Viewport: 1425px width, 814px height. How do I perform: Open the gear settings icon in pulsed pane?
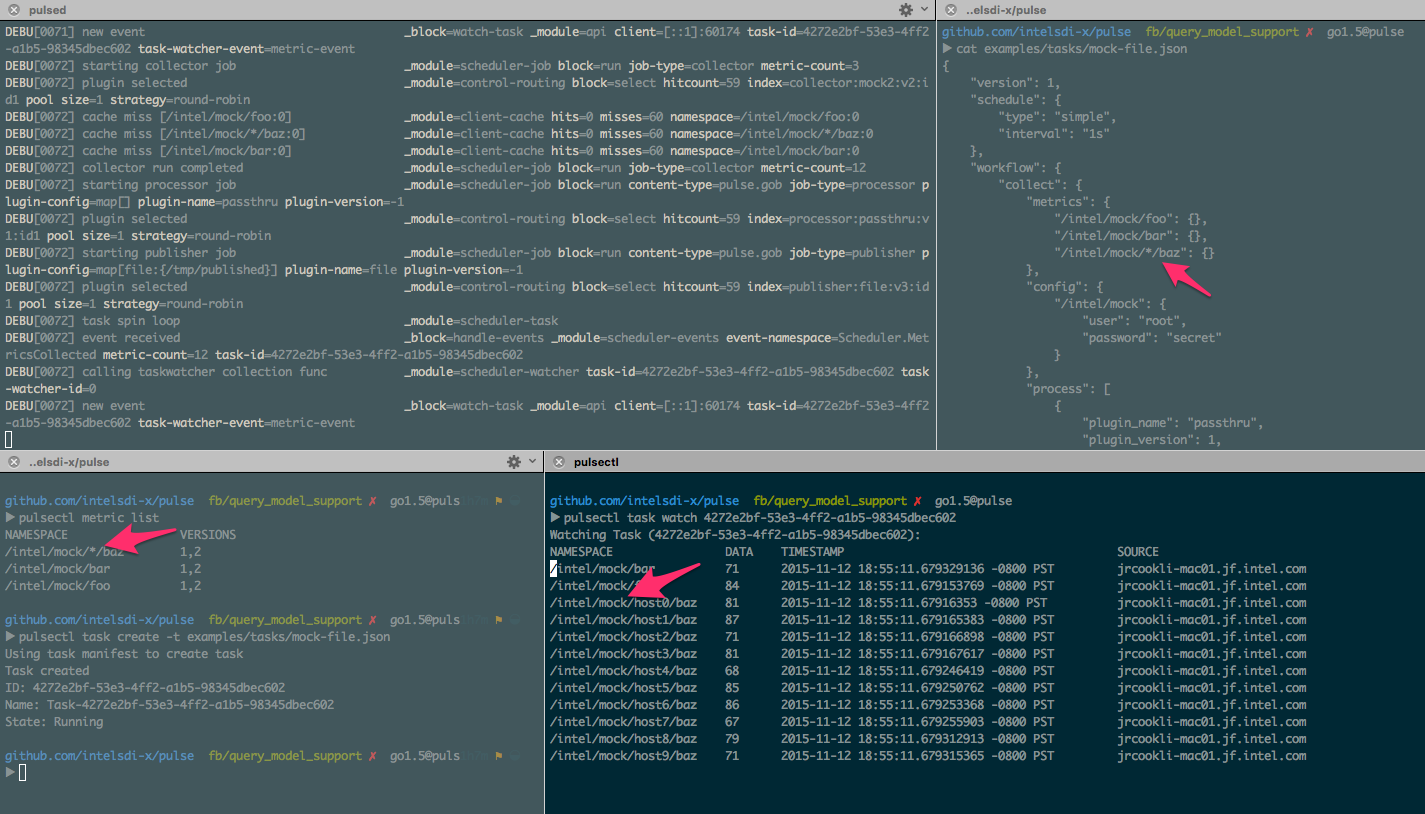tap(906, 9)
